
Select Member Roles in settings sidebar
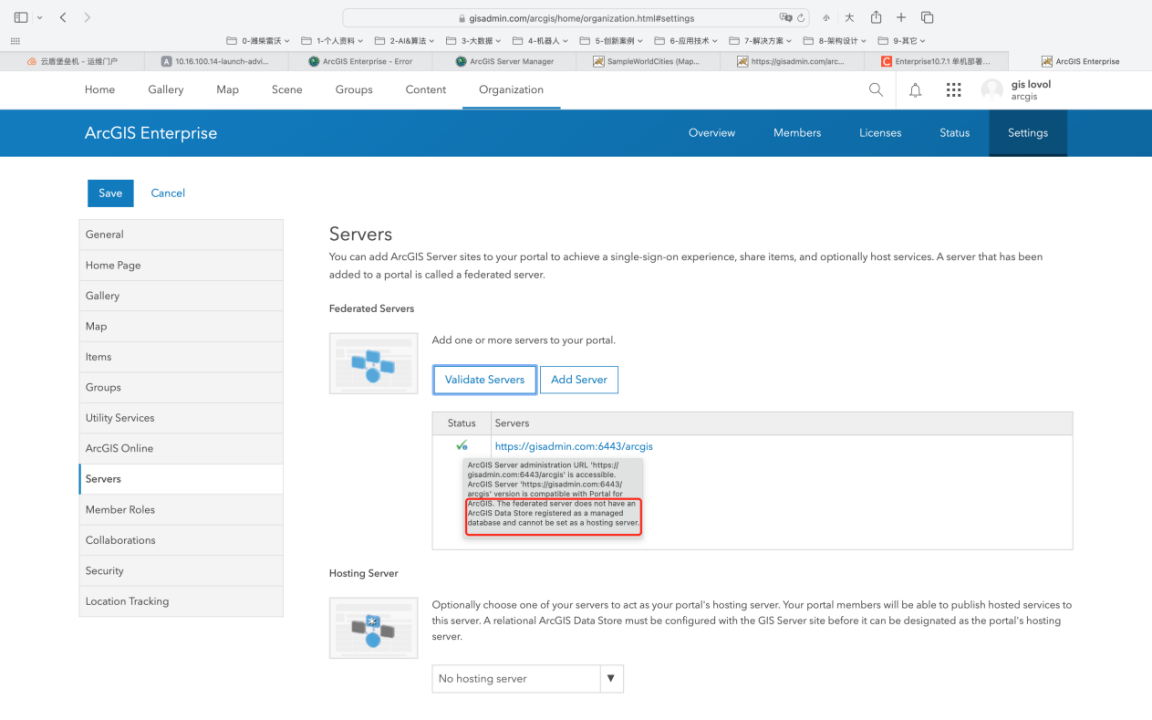(x=181, y=510)
